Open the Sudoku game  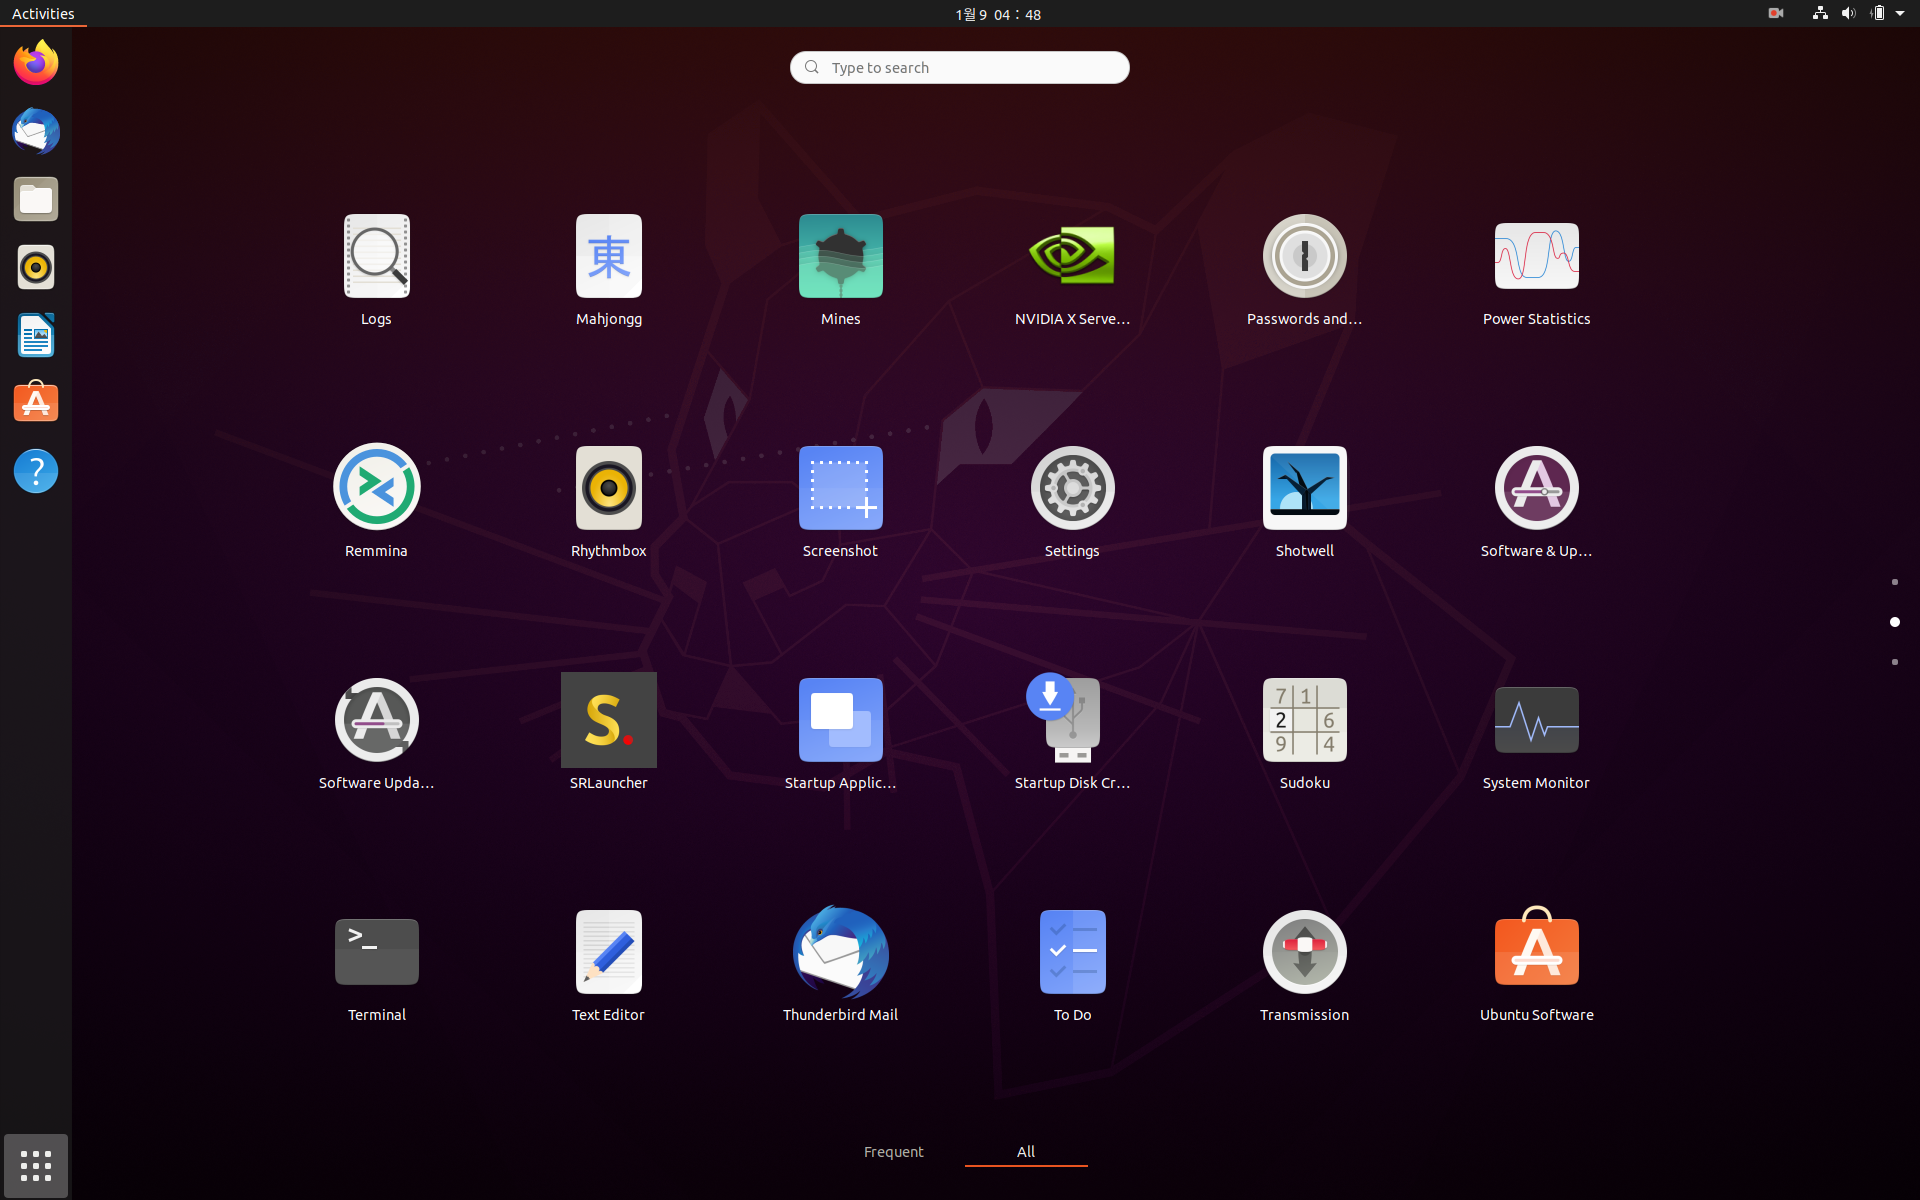[x=1304, y=734]
